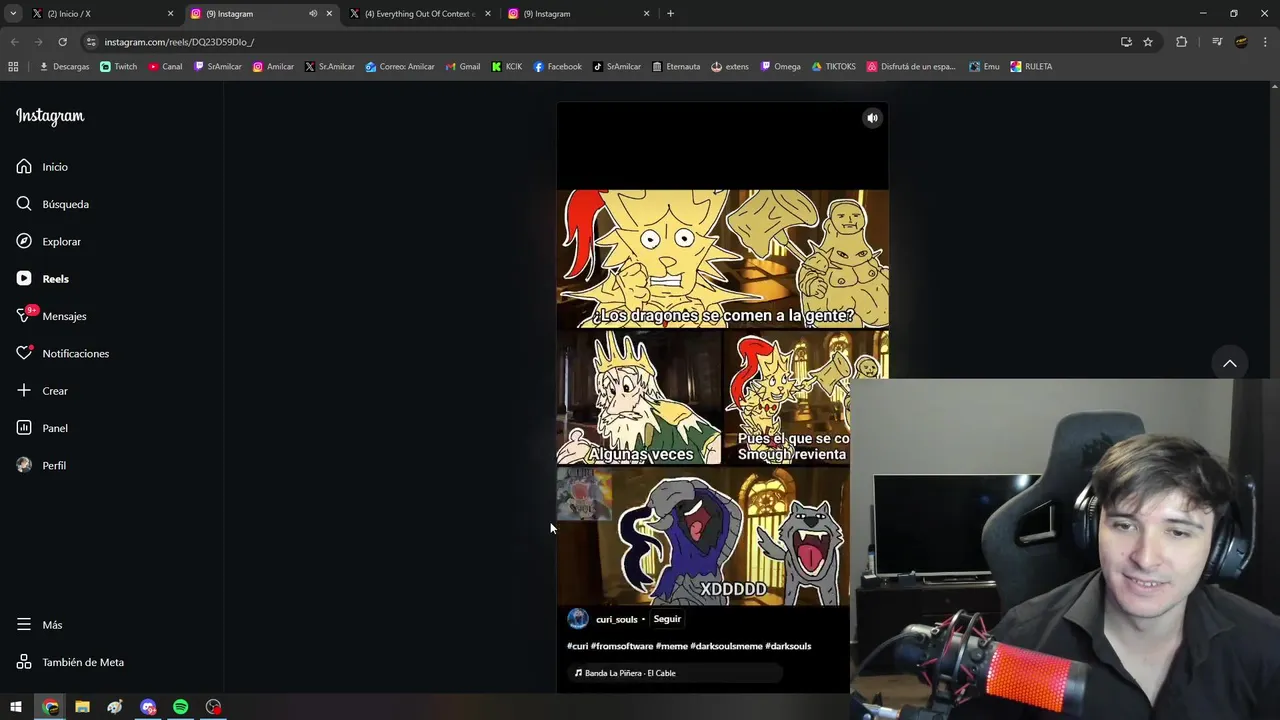This screenshot has width=1280, height=720.
Task: Open the #curi hashtag
Action: [577, 646]
